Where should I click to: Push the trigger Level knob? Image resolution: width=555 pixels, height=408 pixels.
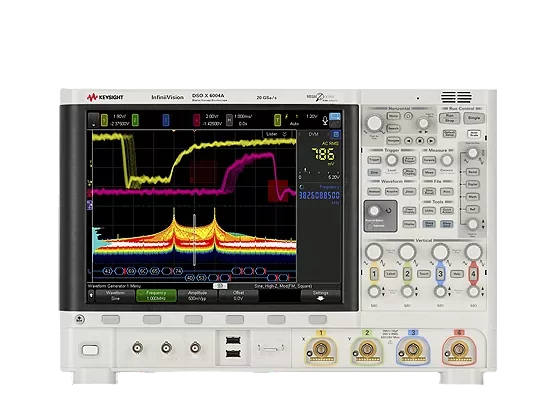tap(391, 160)
